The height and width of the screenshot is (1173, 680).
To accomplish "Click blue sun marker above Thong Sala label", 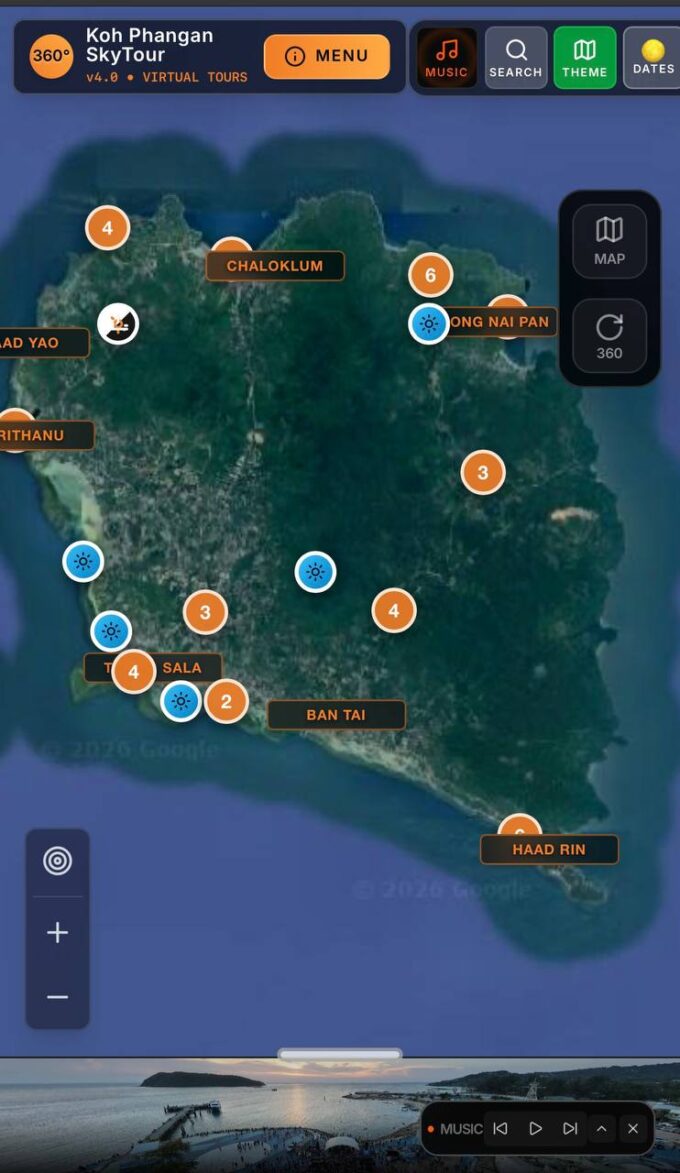I will tap(111, 631).
